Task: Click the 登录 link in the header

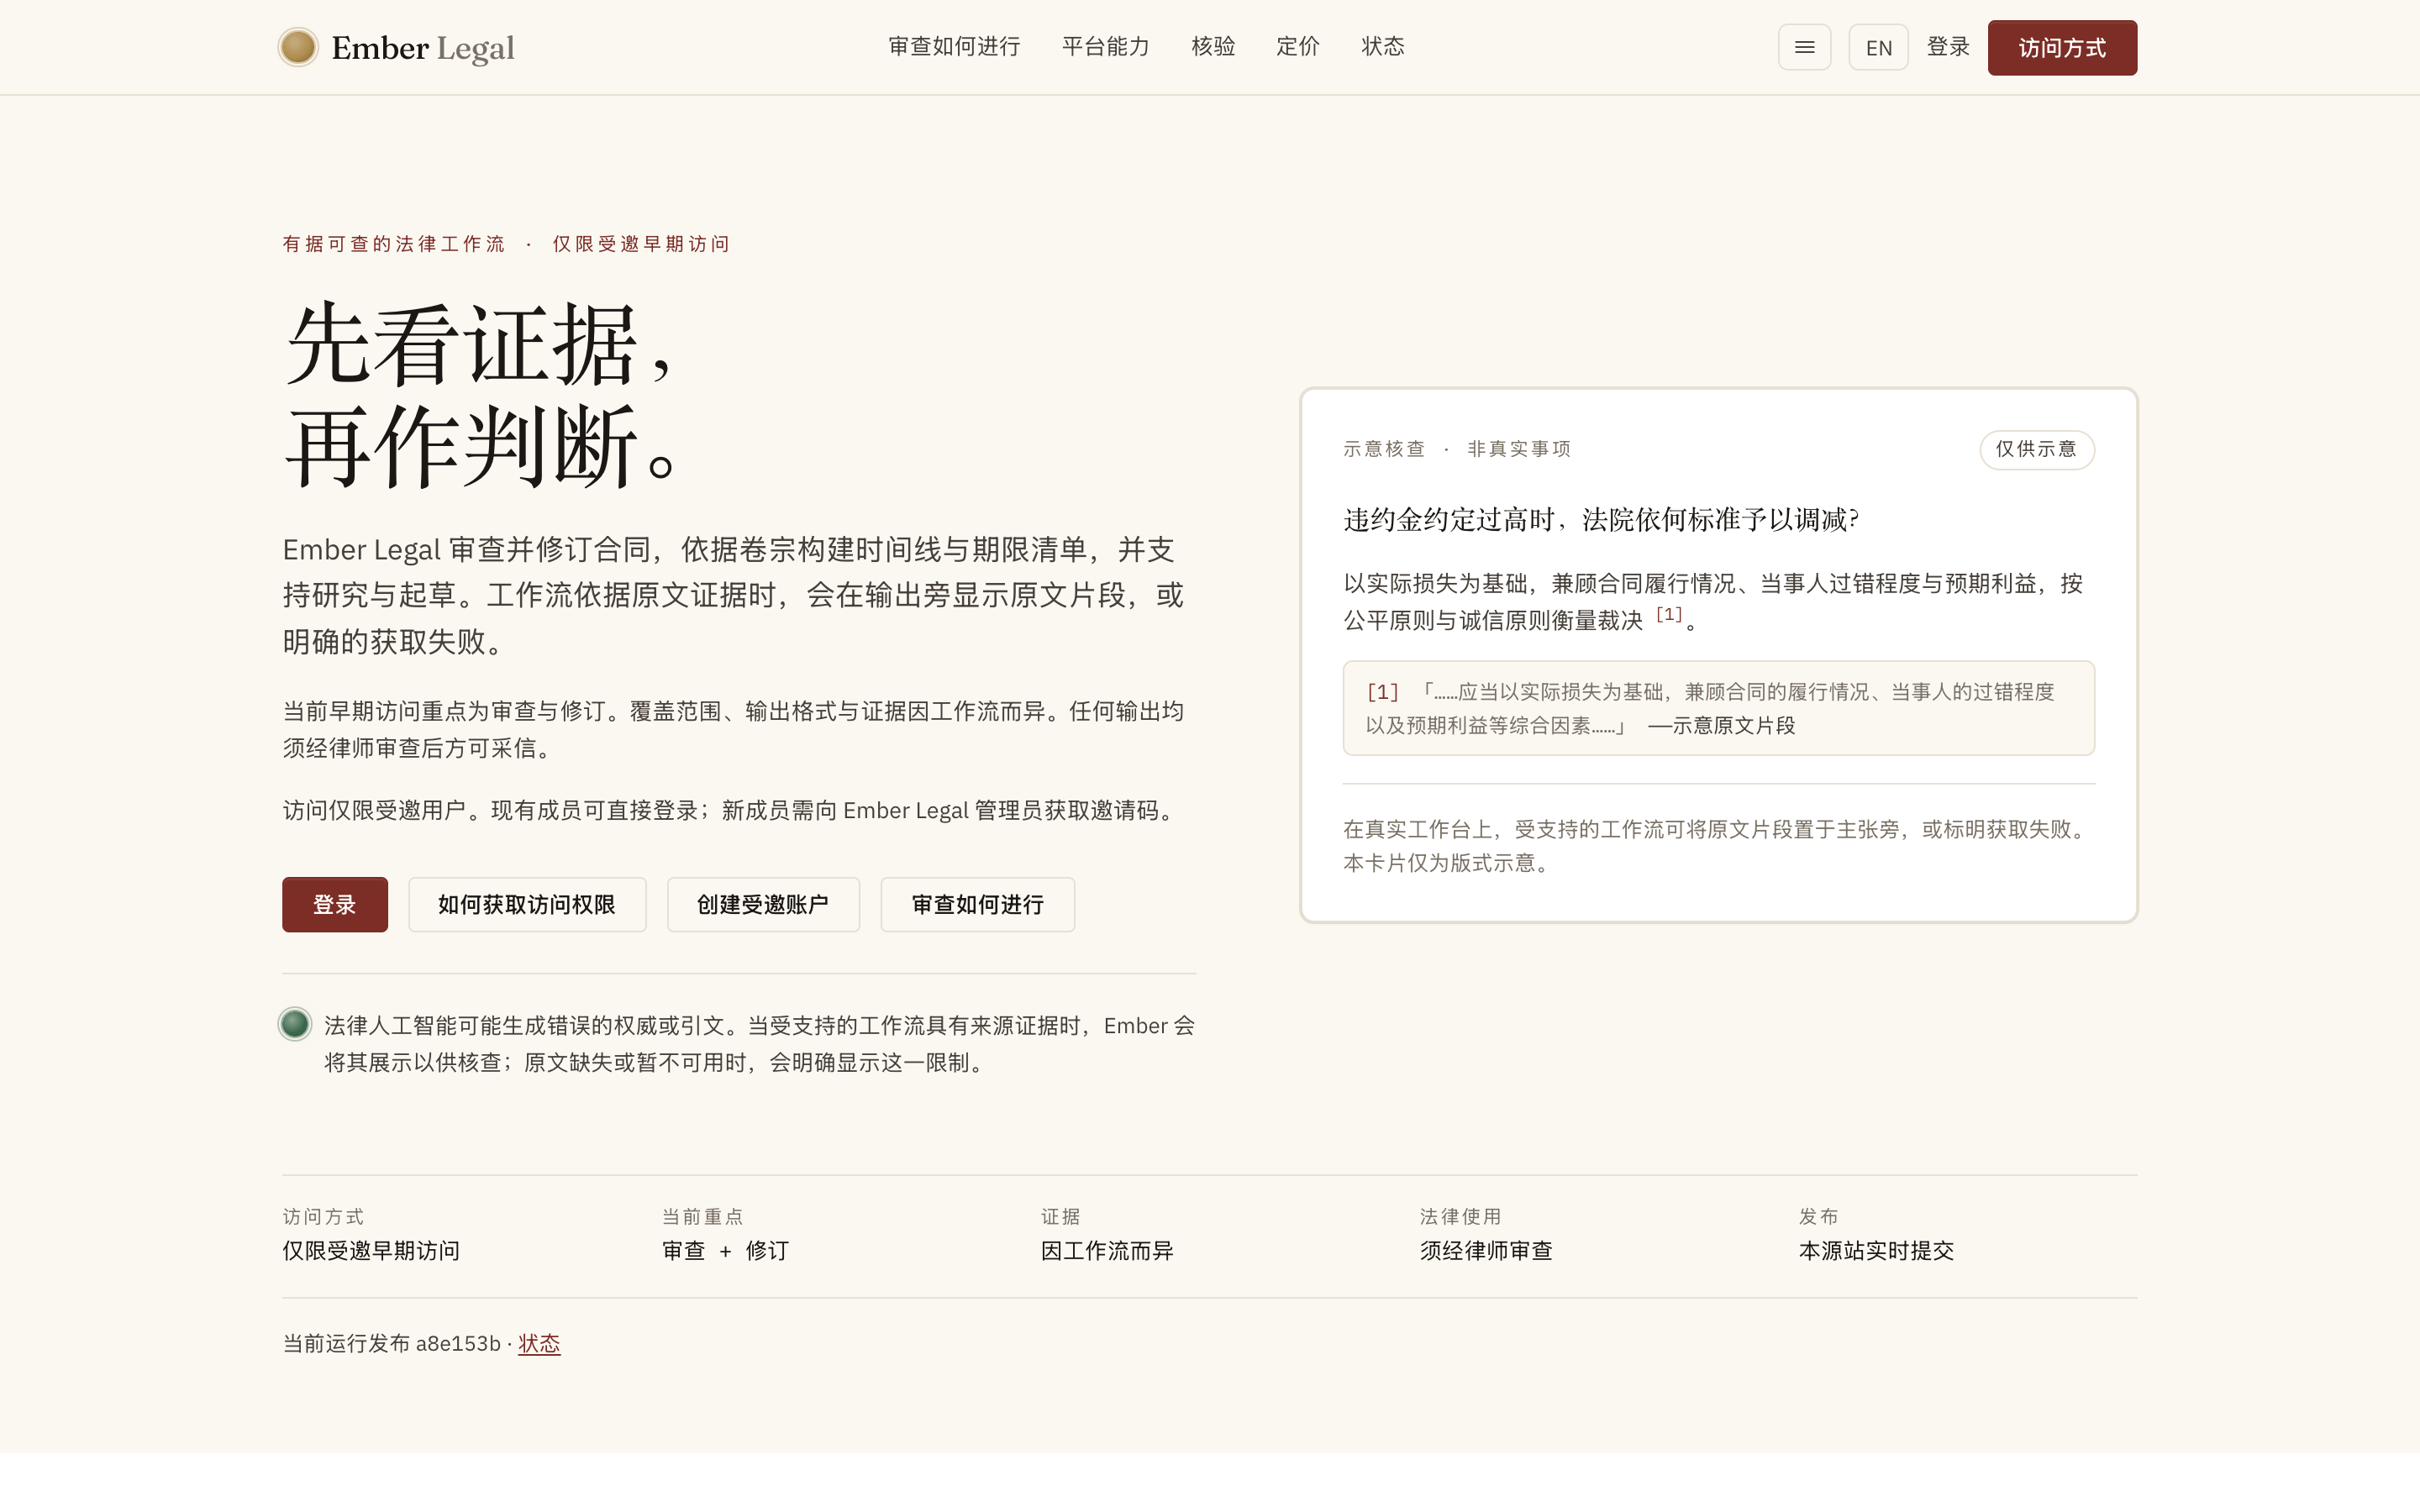Action: 1948,47
